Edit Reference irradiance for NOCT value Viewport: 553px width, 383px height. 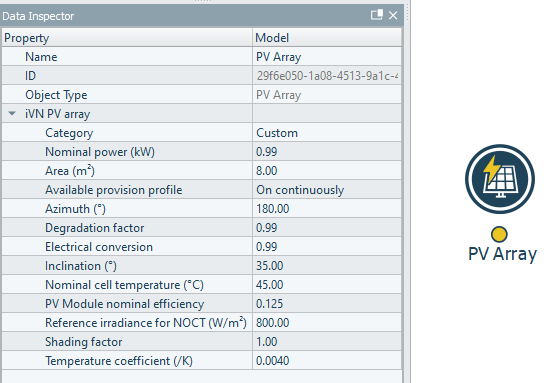pyautogui.click(x=327, y=323)
